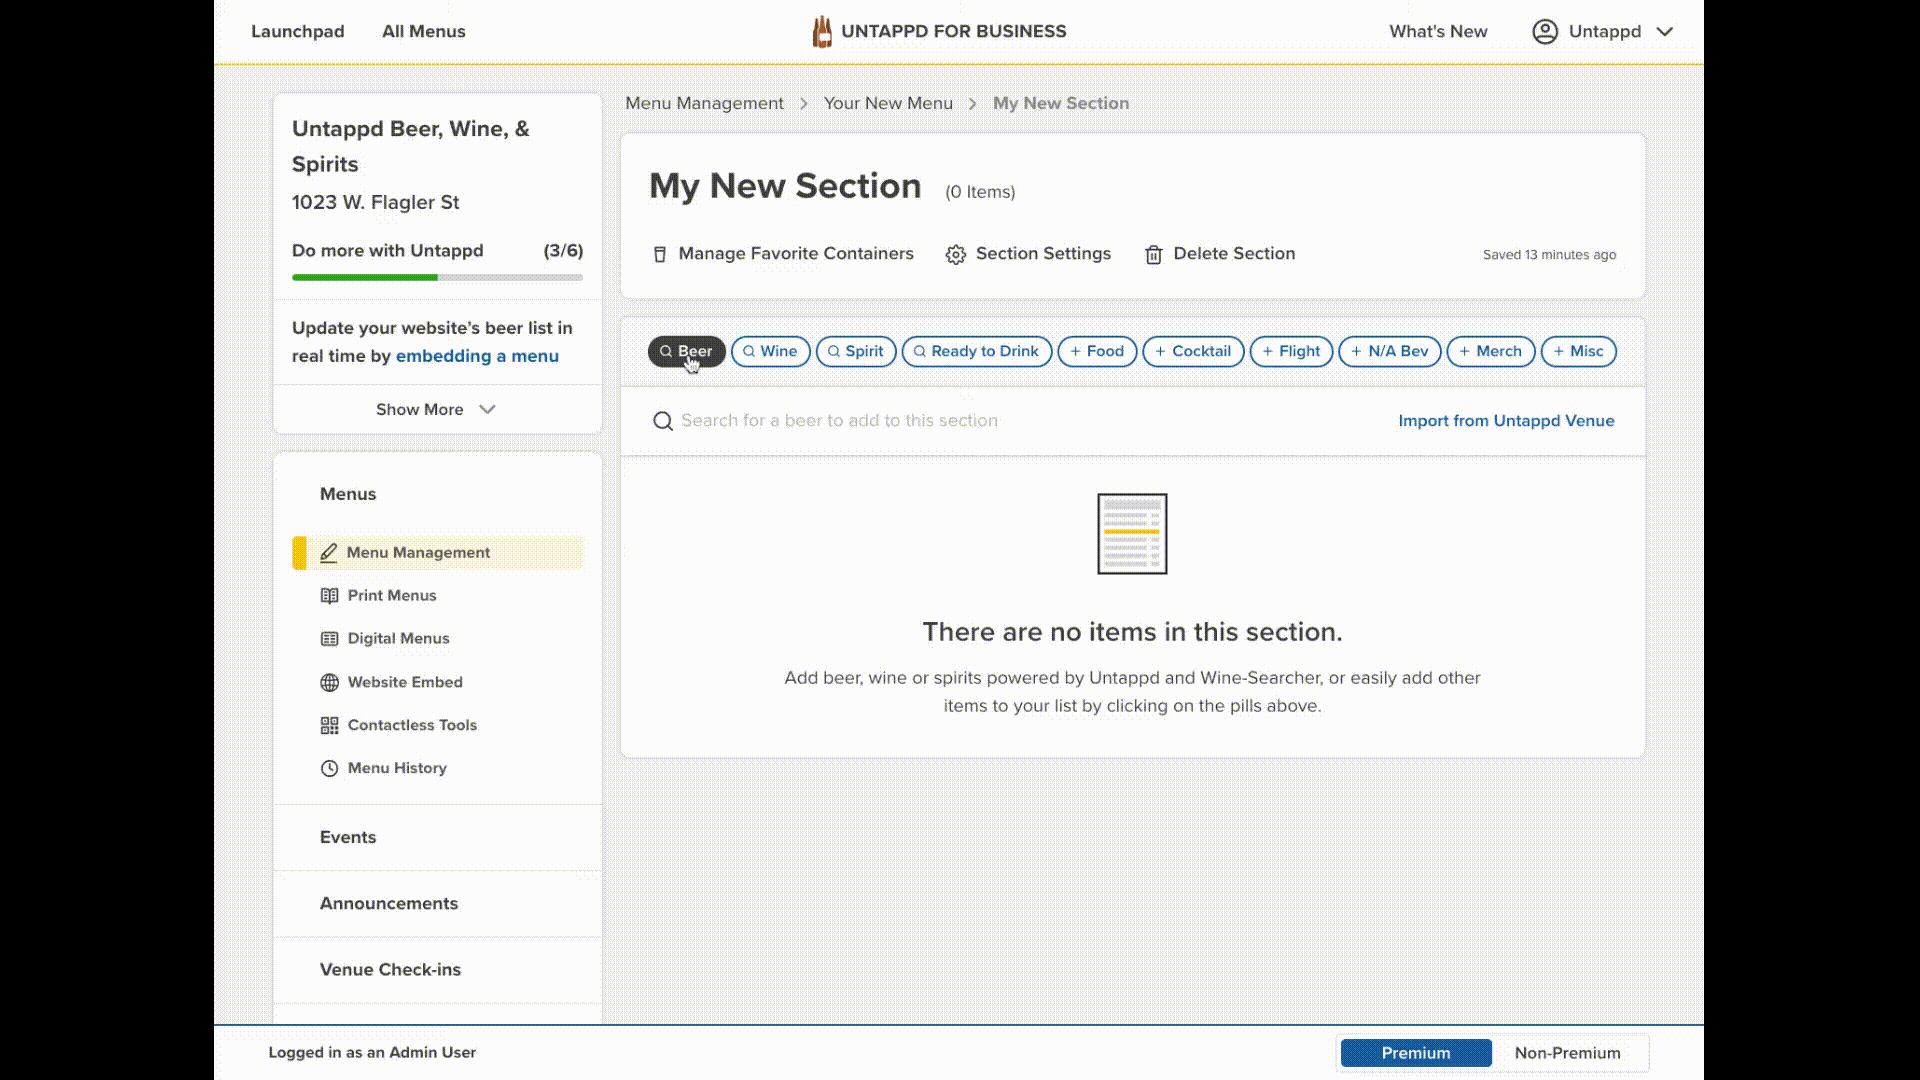Open the Untappd account dropdown chevron
1920x1080 pixels.
point(1665,31)
